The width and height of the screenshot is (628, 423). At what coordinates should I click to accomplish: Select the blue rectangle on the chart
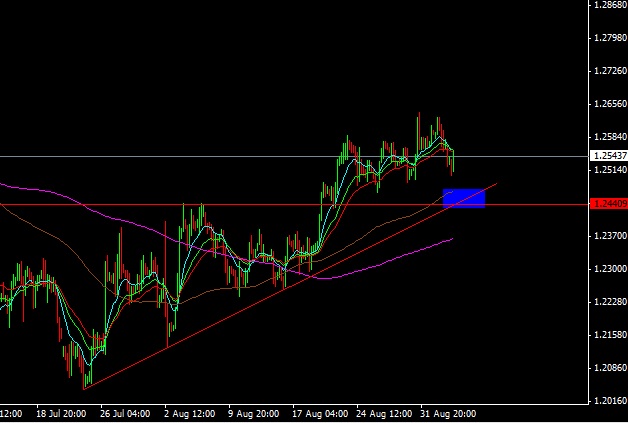pos(464,198)
